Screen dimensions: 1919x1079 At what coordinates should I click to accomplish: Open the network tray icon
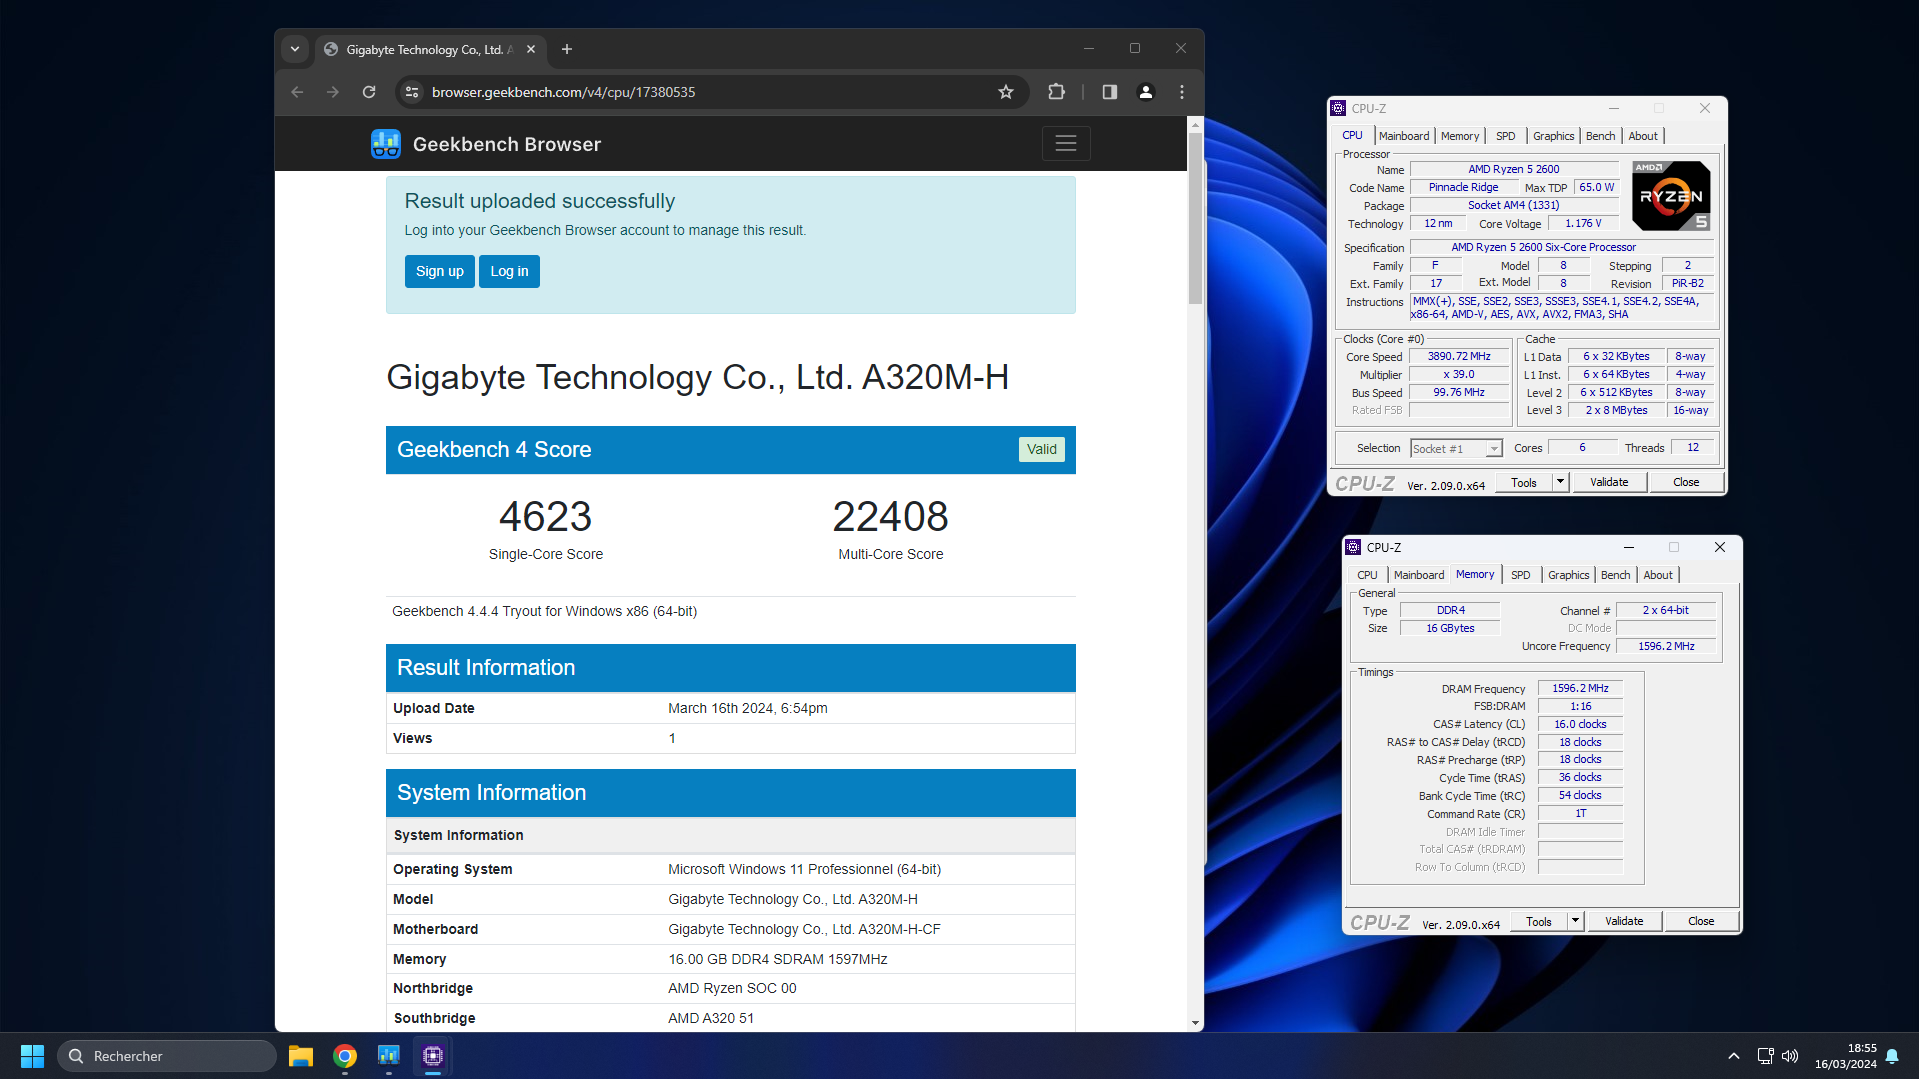[1766, 1056]
